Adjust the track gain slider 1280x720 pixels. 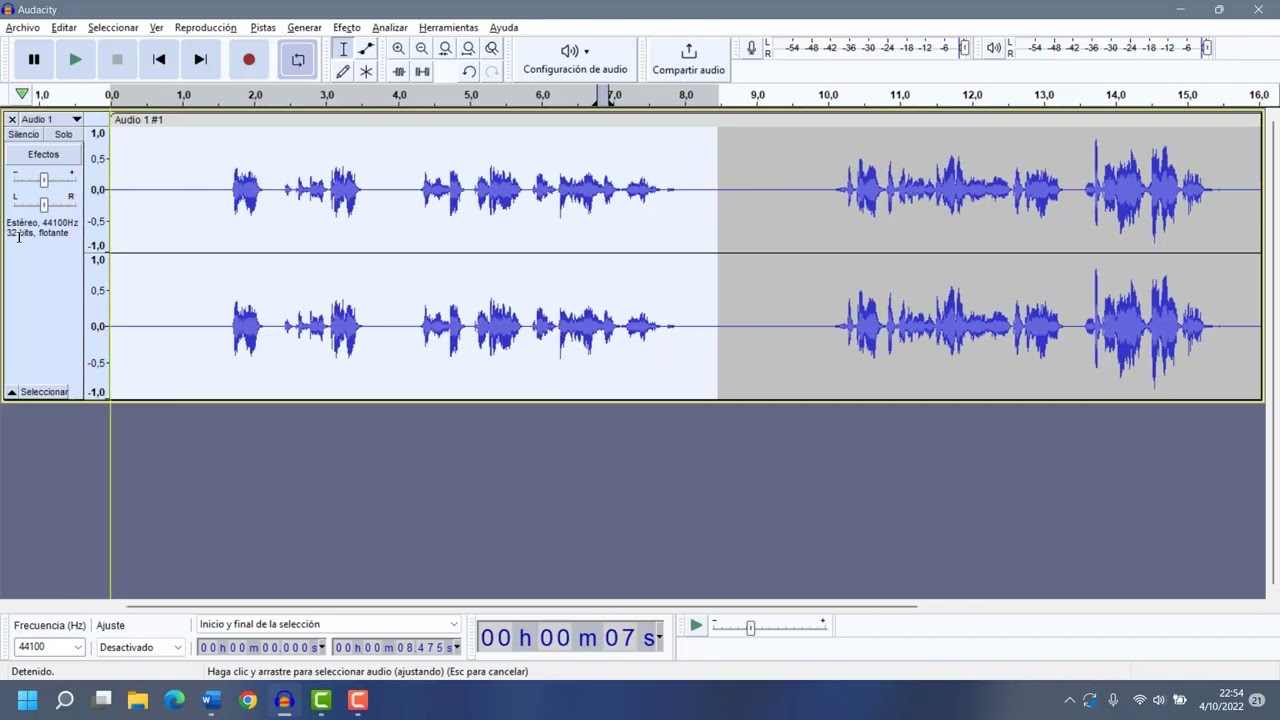pyautogui.click(x=43, y=180)
